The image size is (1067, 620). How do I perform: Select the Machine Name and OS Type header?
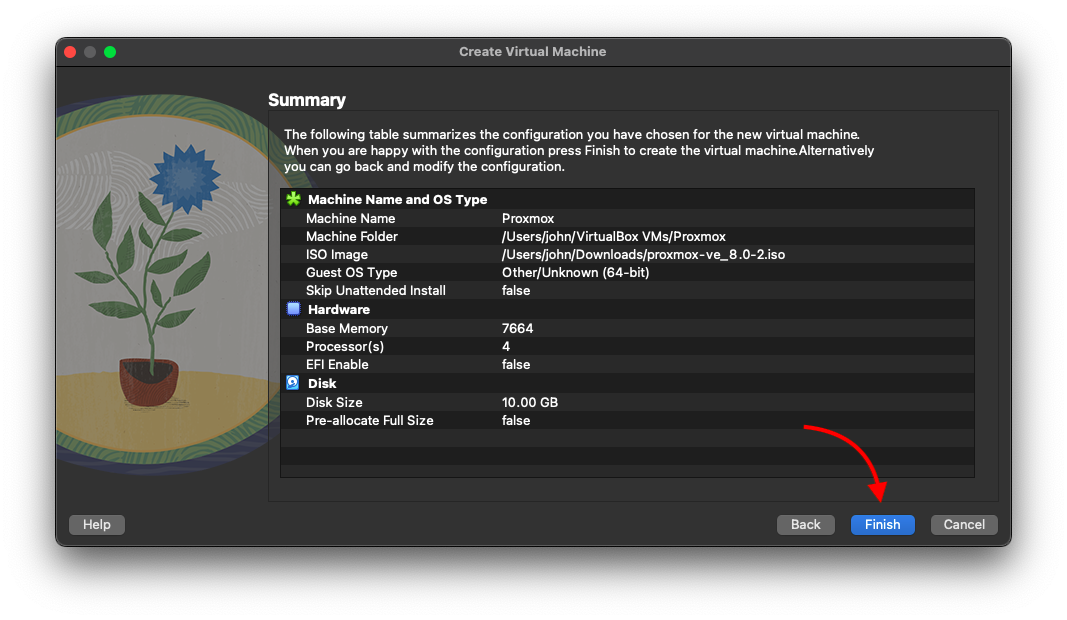click(397, 199)
